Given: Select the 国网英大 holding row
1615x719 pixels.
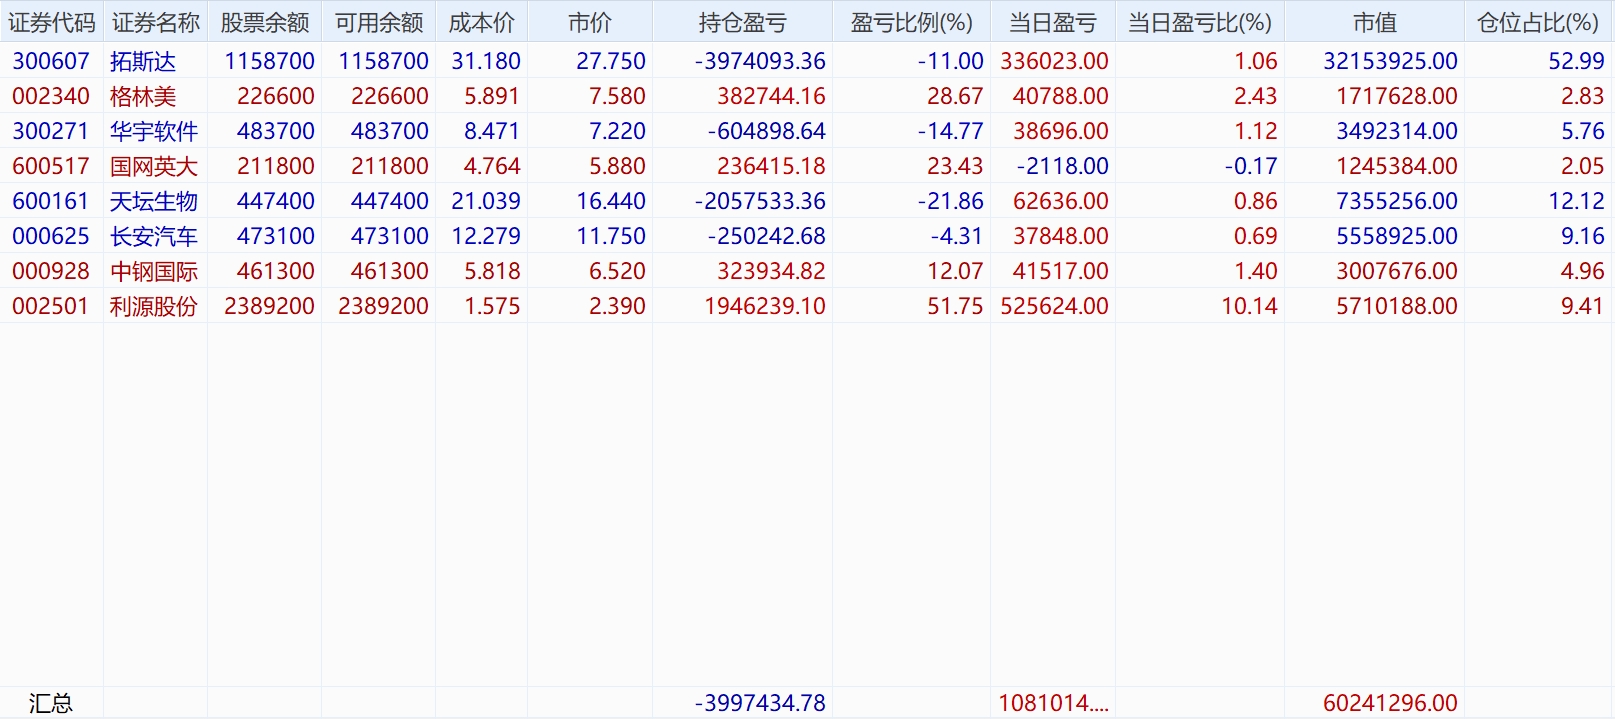Looking at the screenshot, I should pyautogui.click(x=154, y=166).
